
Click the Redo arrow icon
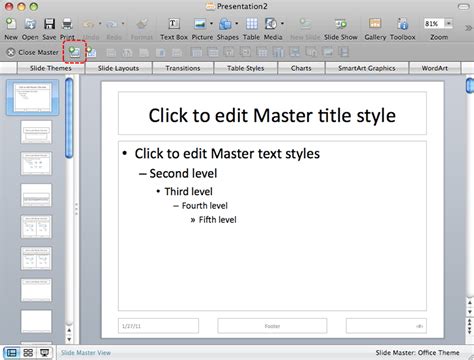(x=111, y=24)
